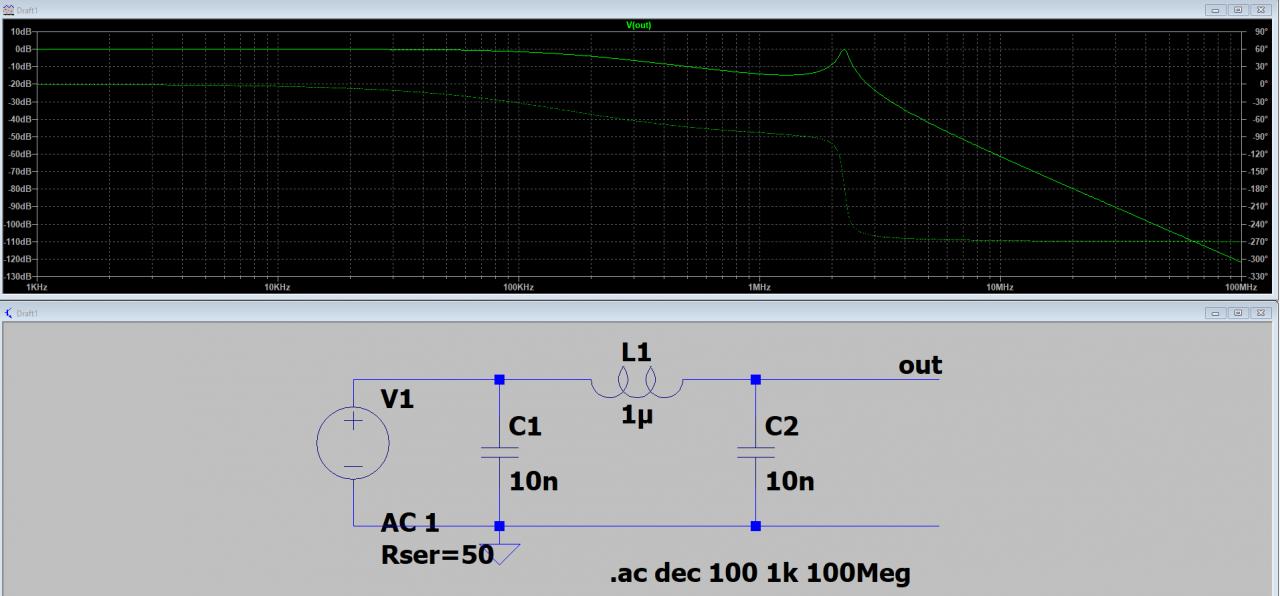Image resolution: width=1280 pixels, height=596 pixels.
Task: Click the '1MHz' frequency axis label
Action: tap(759, 287)
